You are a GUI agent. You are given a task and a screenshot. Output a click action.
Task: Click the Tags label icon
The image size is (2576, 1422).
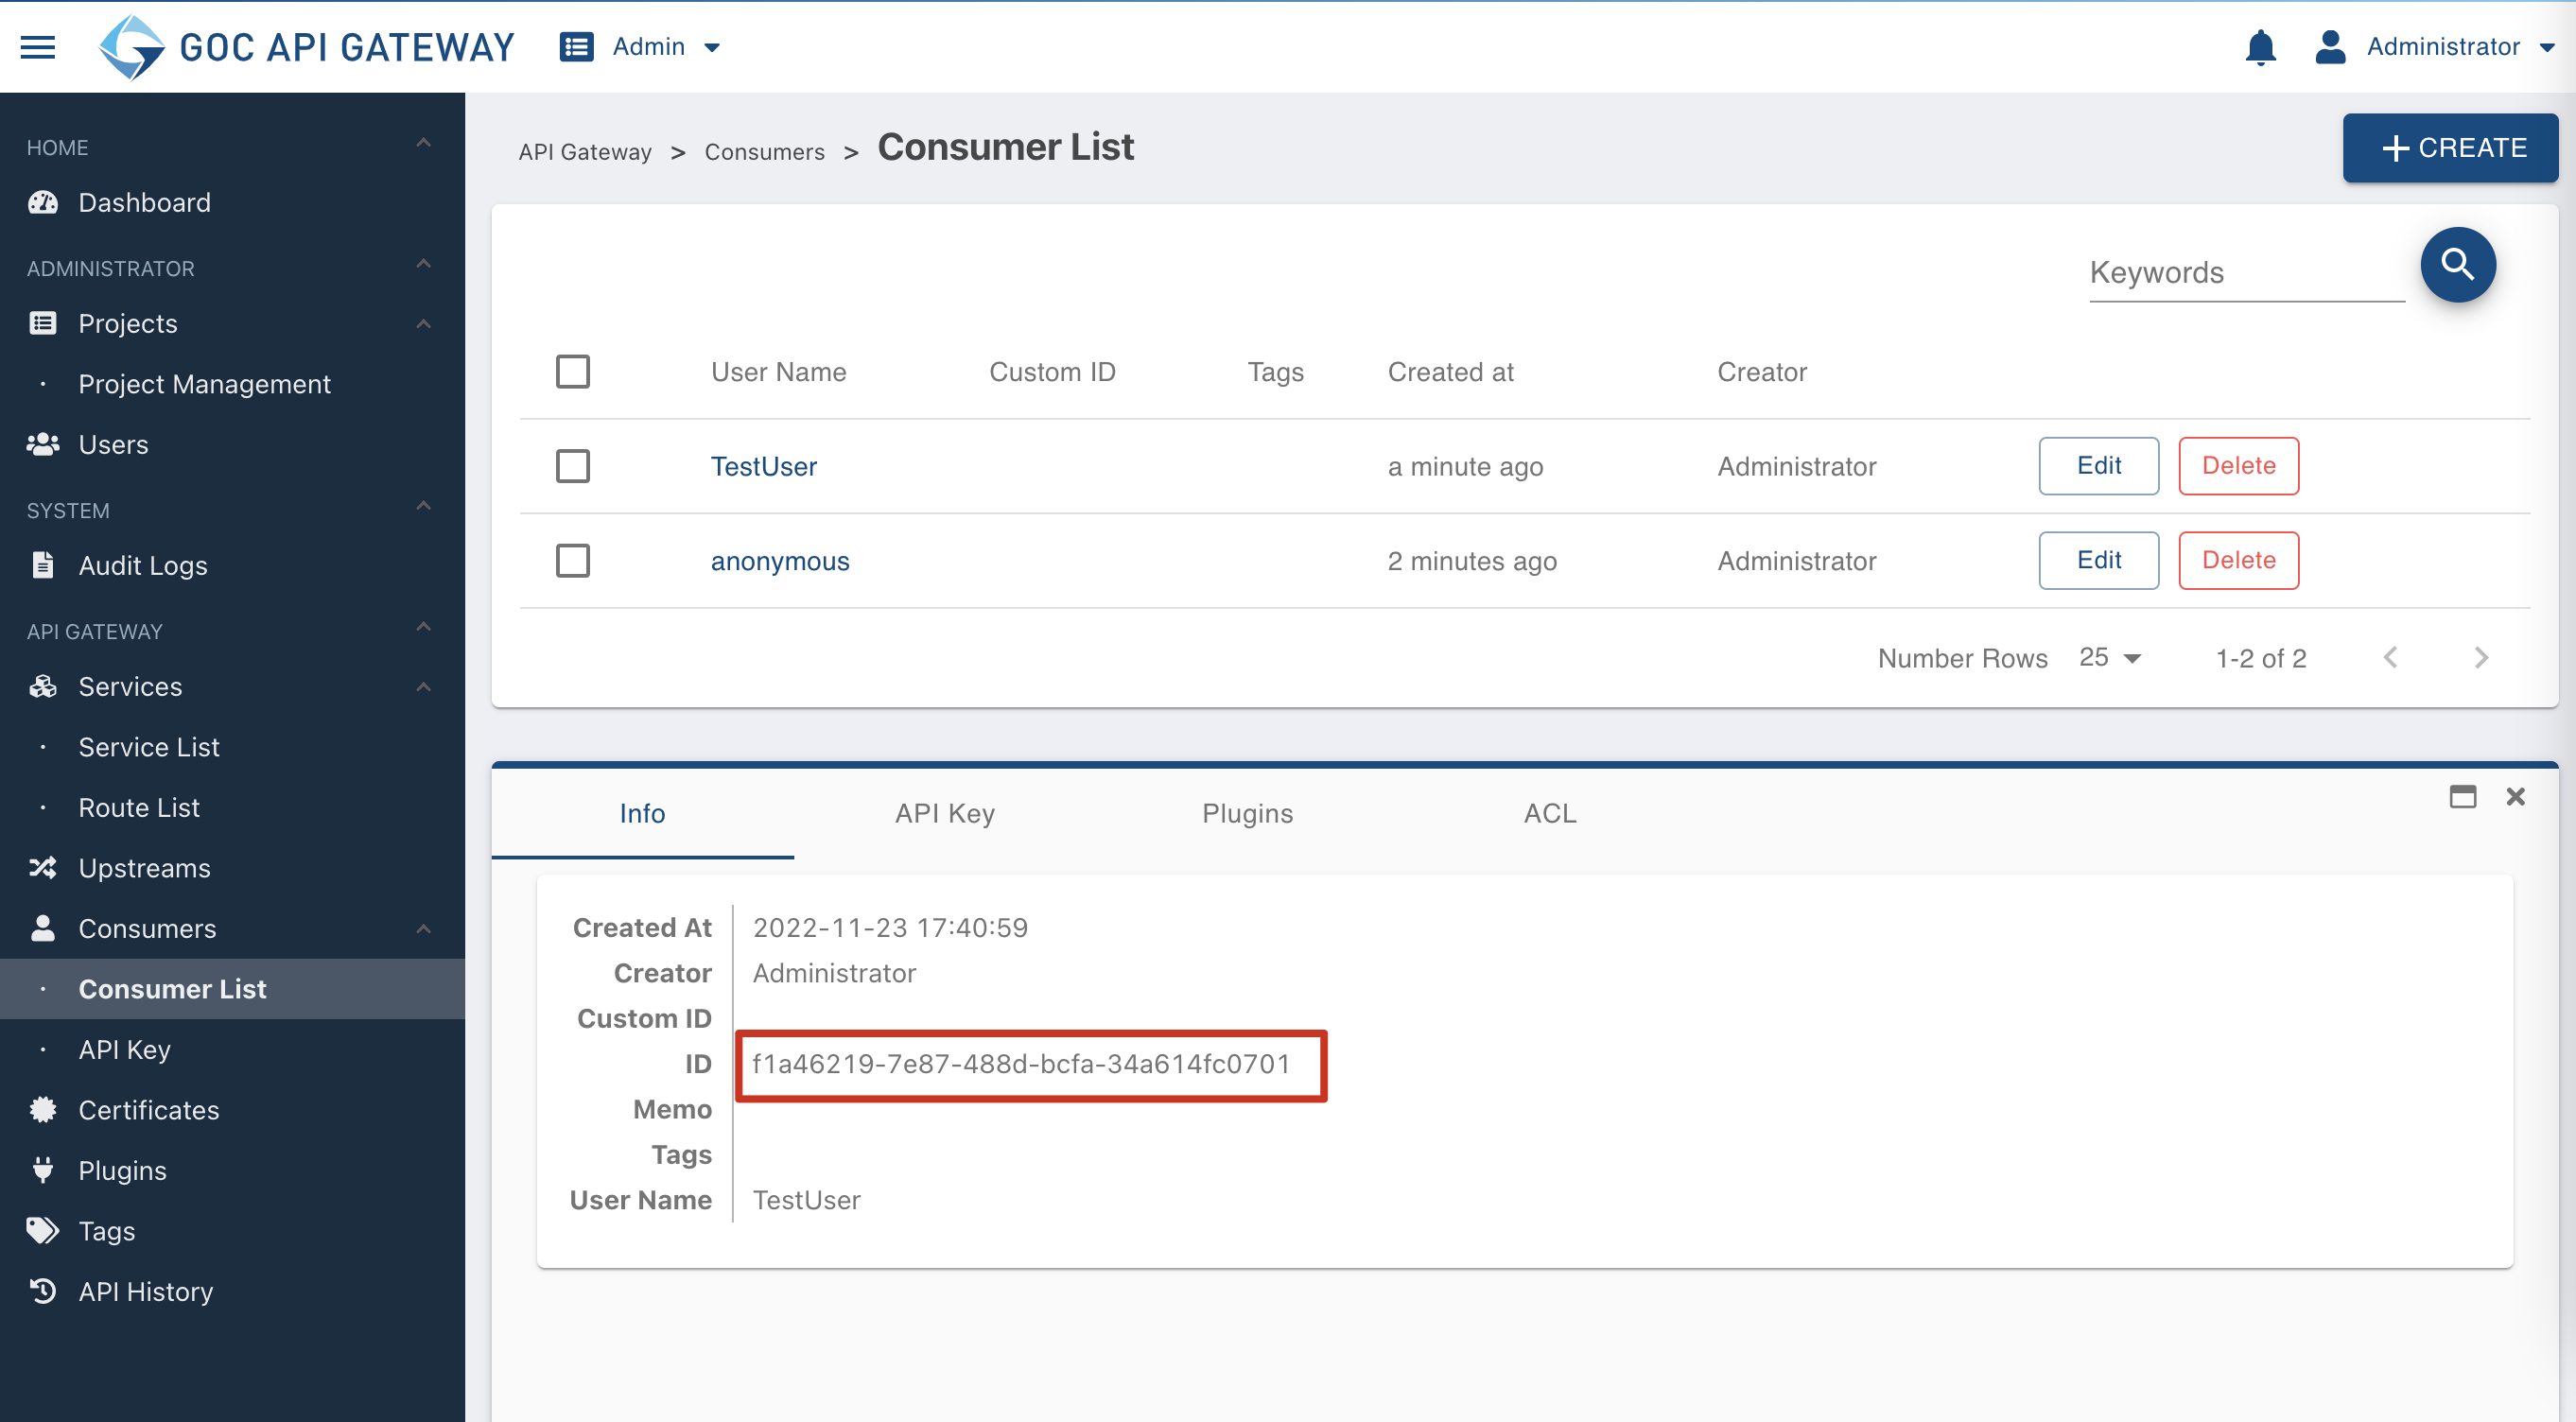[x=43, y=1230]
